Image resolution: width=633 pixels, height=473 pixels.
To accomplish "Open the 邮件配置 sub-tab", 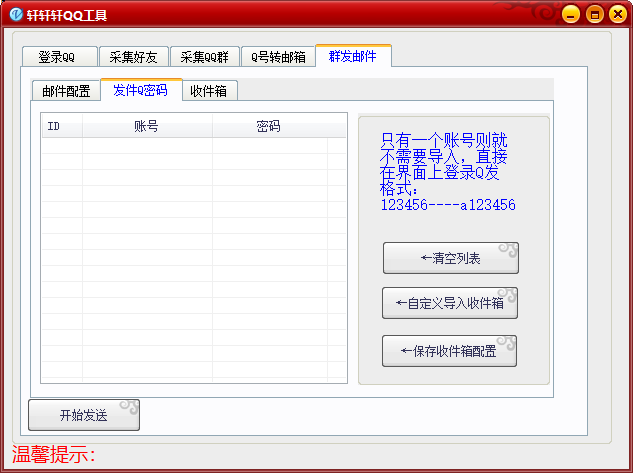I will tap(66, 90).
